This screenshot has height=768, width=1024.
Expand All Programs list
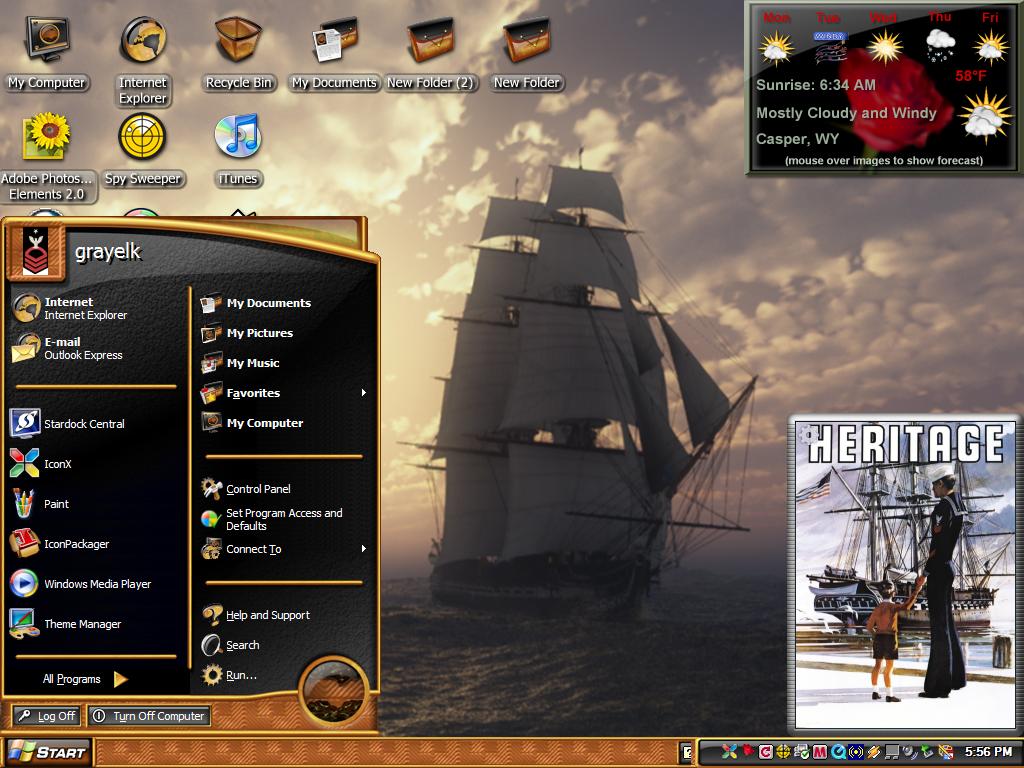point(84,679)
